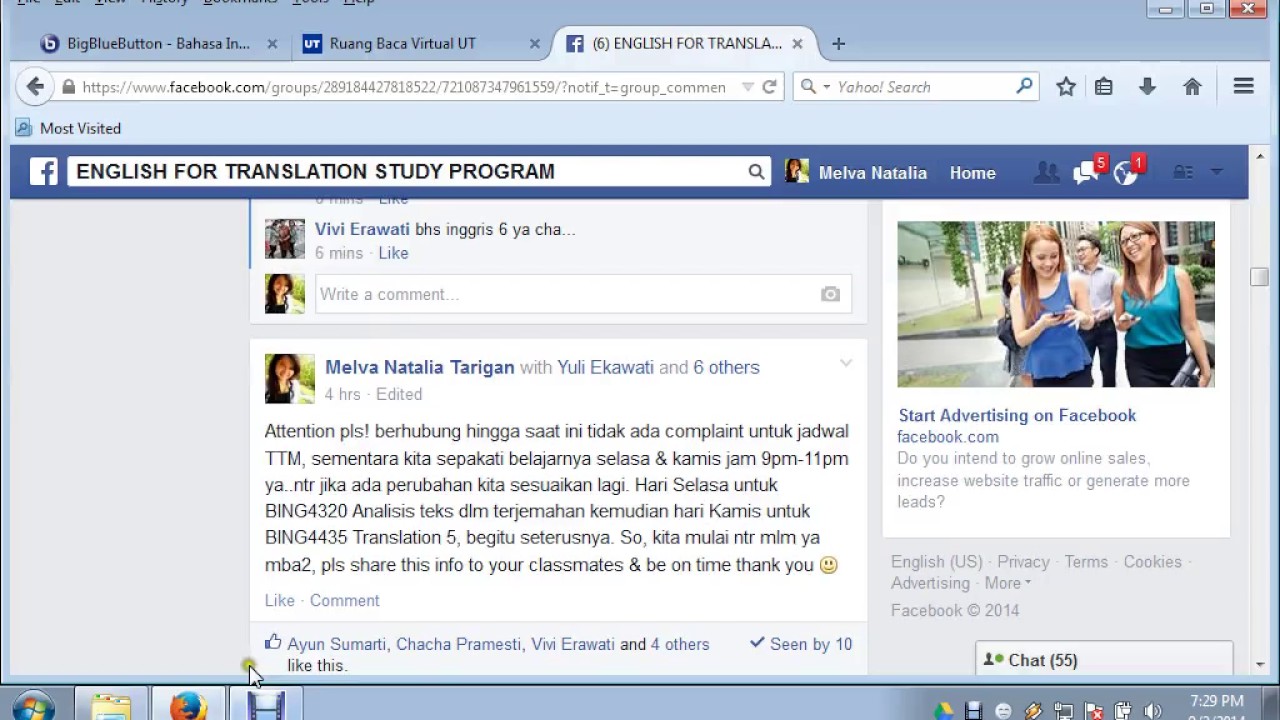Image resolution: width=1280 pixels, height=720 pixels.
Task: Open Melva Natalia Tarigan post author link
Action: (420, 367)
